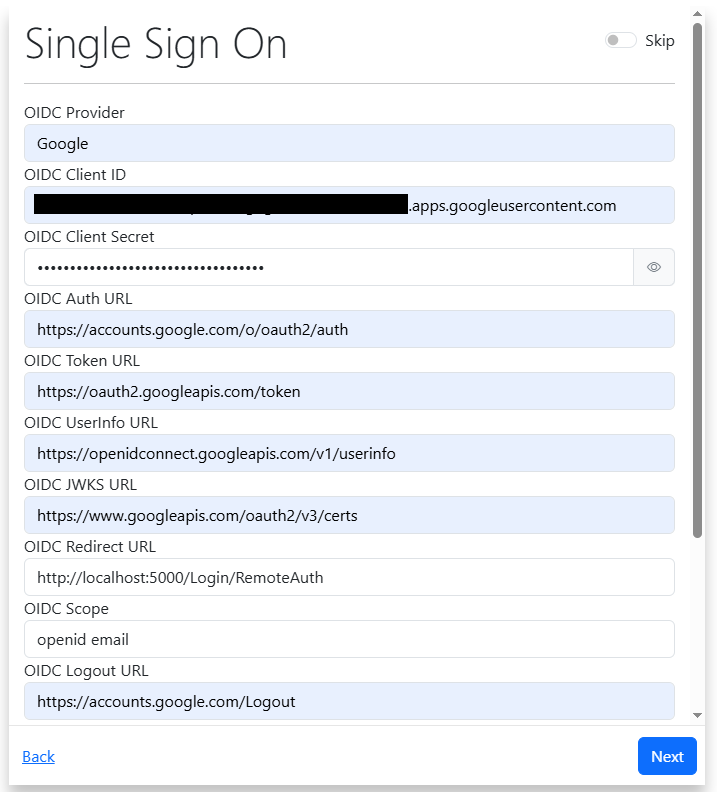
Task: Show the OIDC Client Secret with eye icon
Action: pos(654,267)
